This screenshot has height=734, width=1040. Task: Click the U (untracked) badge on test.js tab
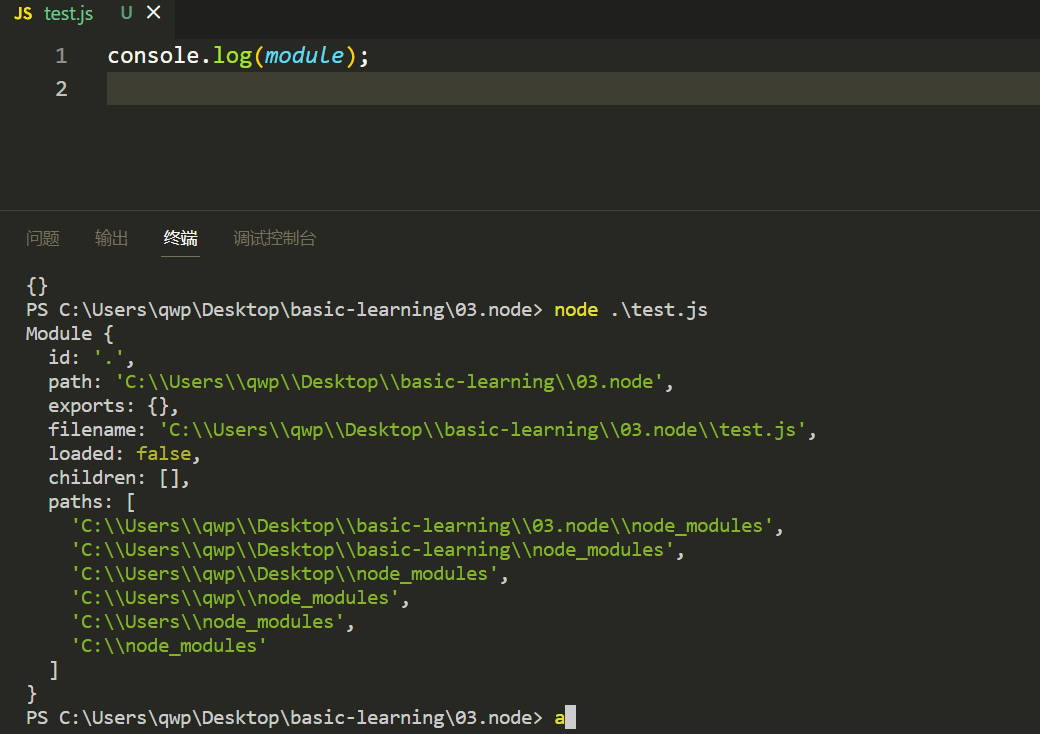pos(126,13)
